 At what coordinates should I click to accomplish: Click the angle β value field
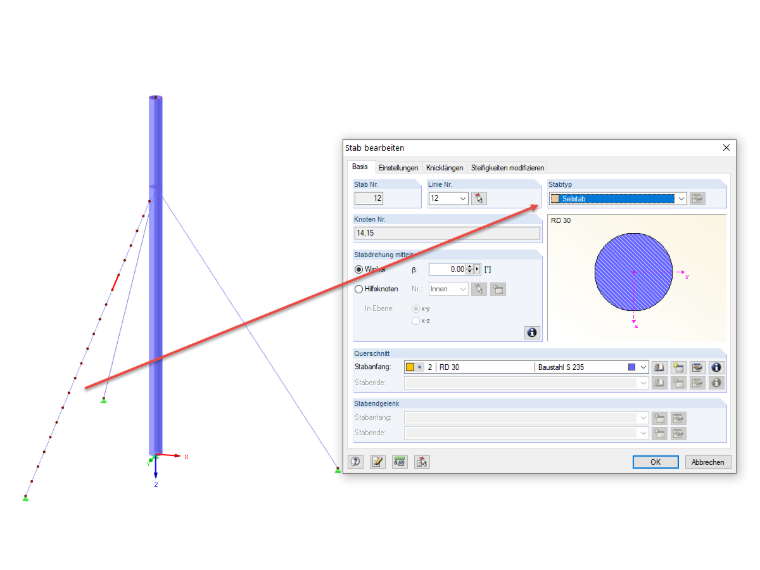pos(447,269)
